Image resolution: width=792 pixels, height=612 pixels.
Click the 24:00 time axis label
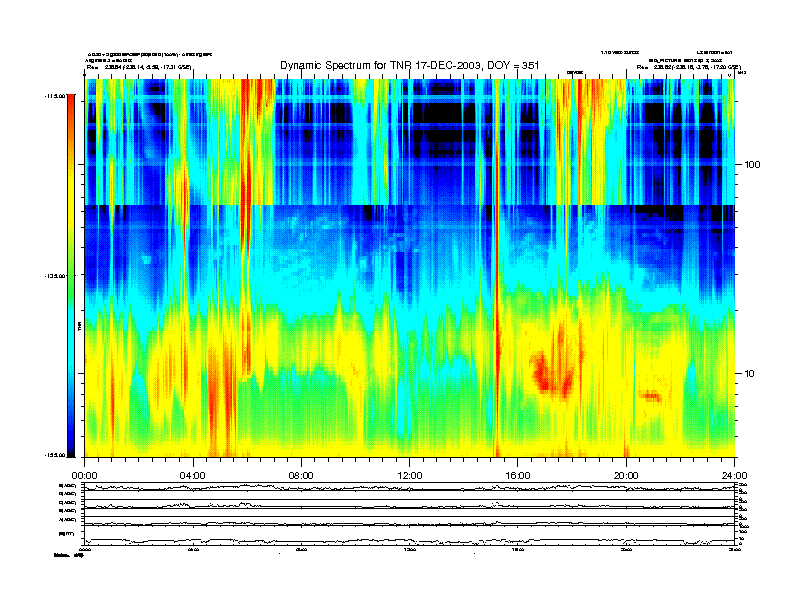coord(734,476)
